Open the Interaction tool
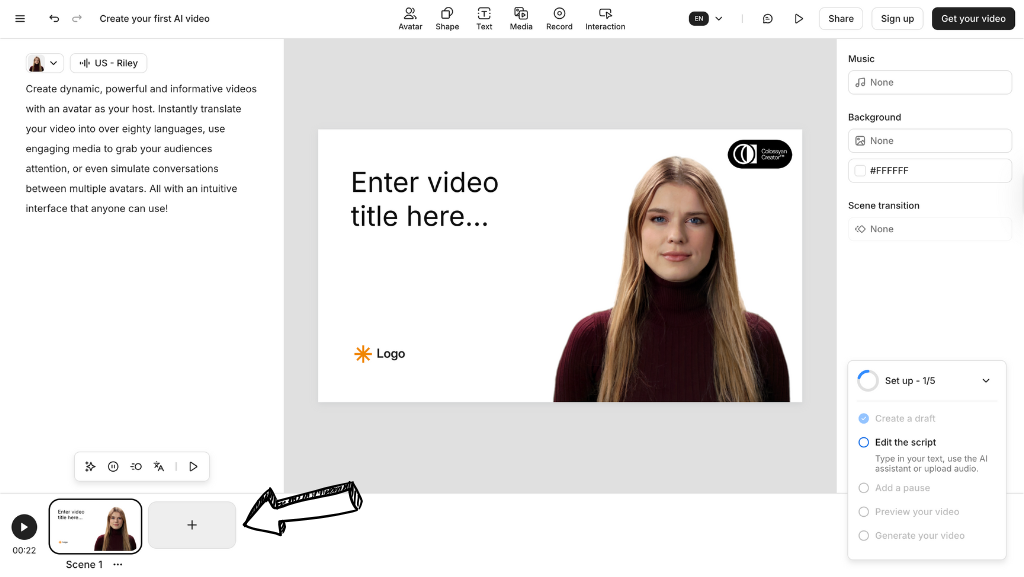The image size is (1024, 577). click(x=605, y=18)
